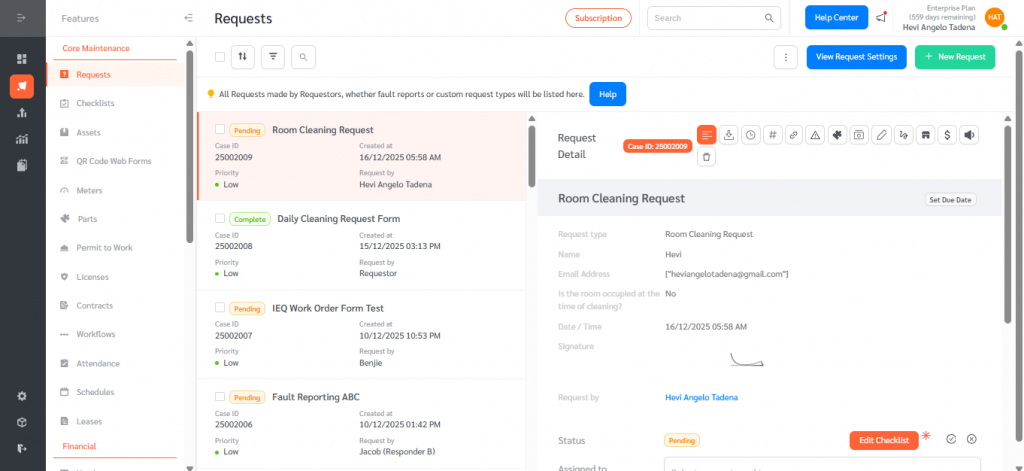Collapse the Features sidebar panel
This screenshot has height=471, width=1024.
189,18
